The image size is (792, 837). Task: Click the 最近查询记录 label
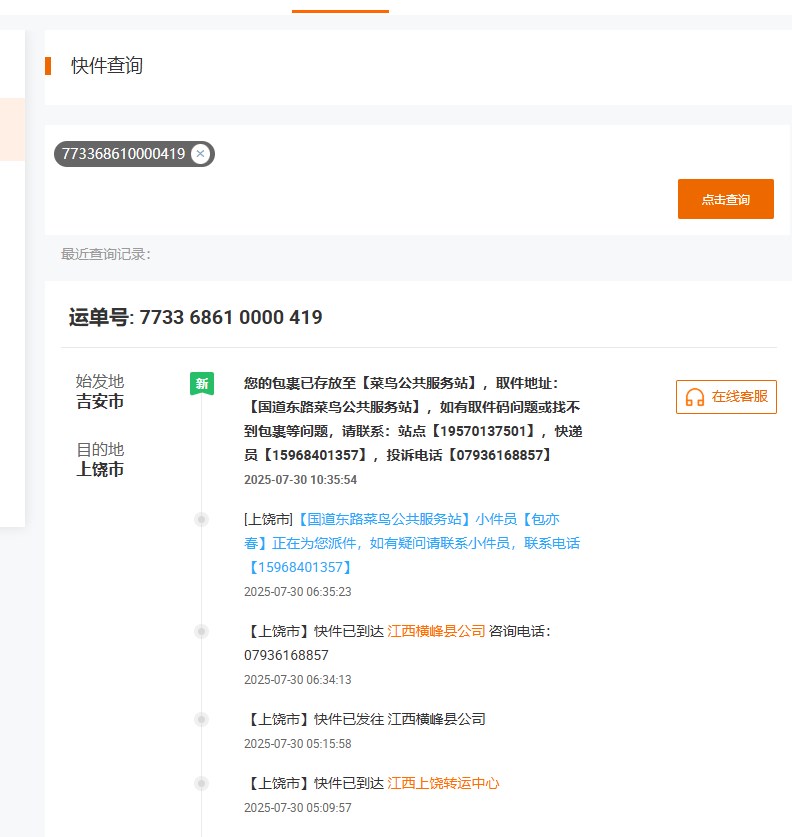pos(106,254)
